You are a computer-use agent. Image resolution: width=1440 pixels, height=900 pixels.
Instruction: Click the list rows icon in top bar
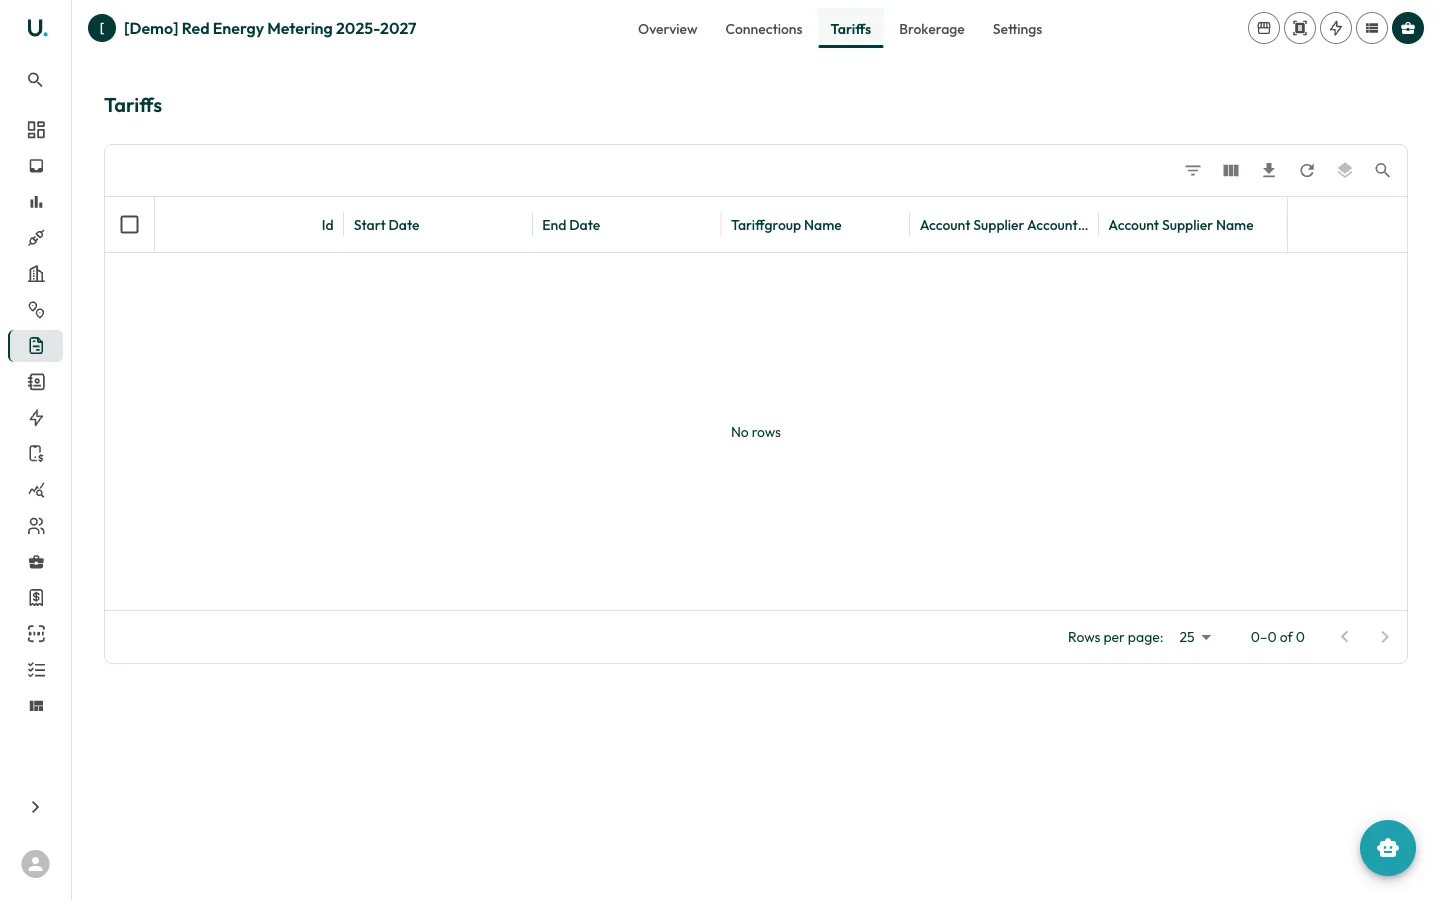[1372, 28]
